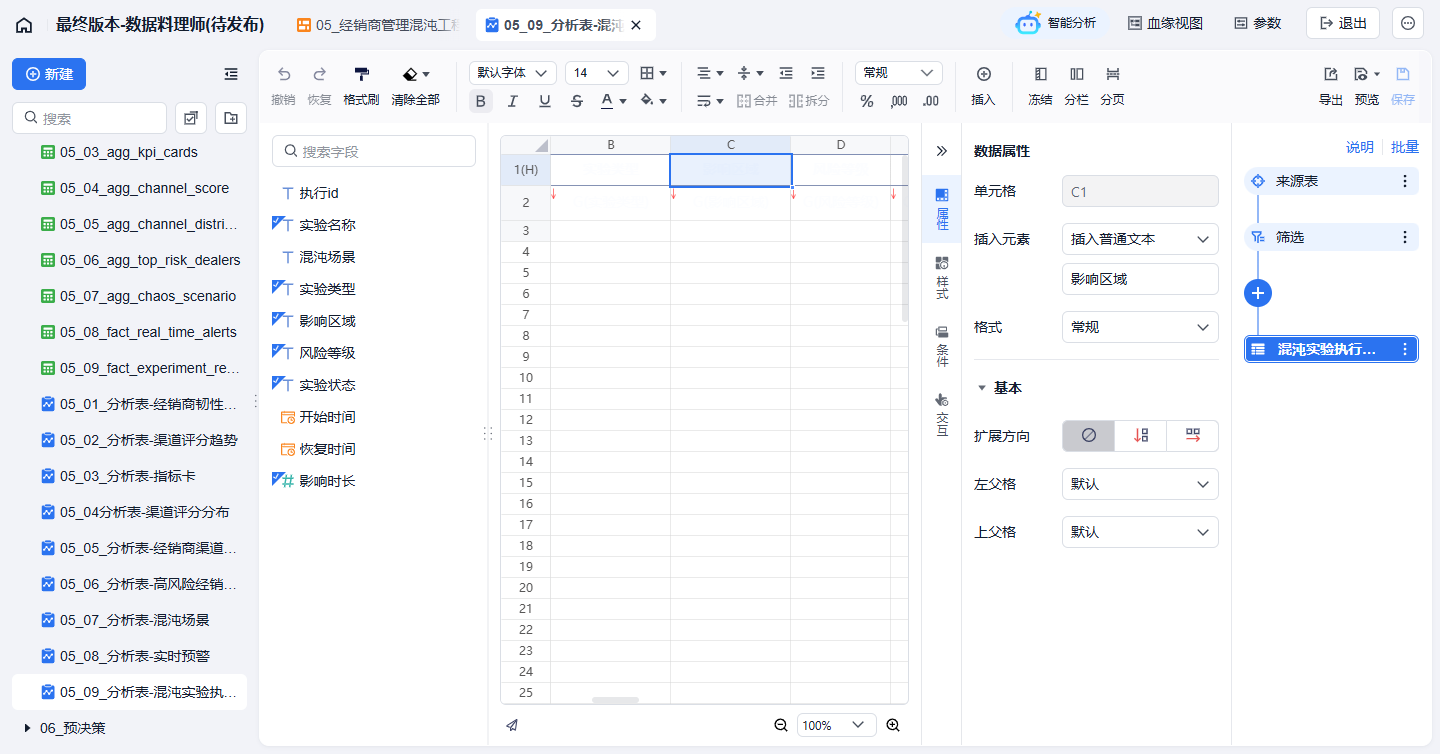Click the export (导出) icon
Image resolution: width=1440 pixels, height=754 pixels.
[x=1331, y=74]
